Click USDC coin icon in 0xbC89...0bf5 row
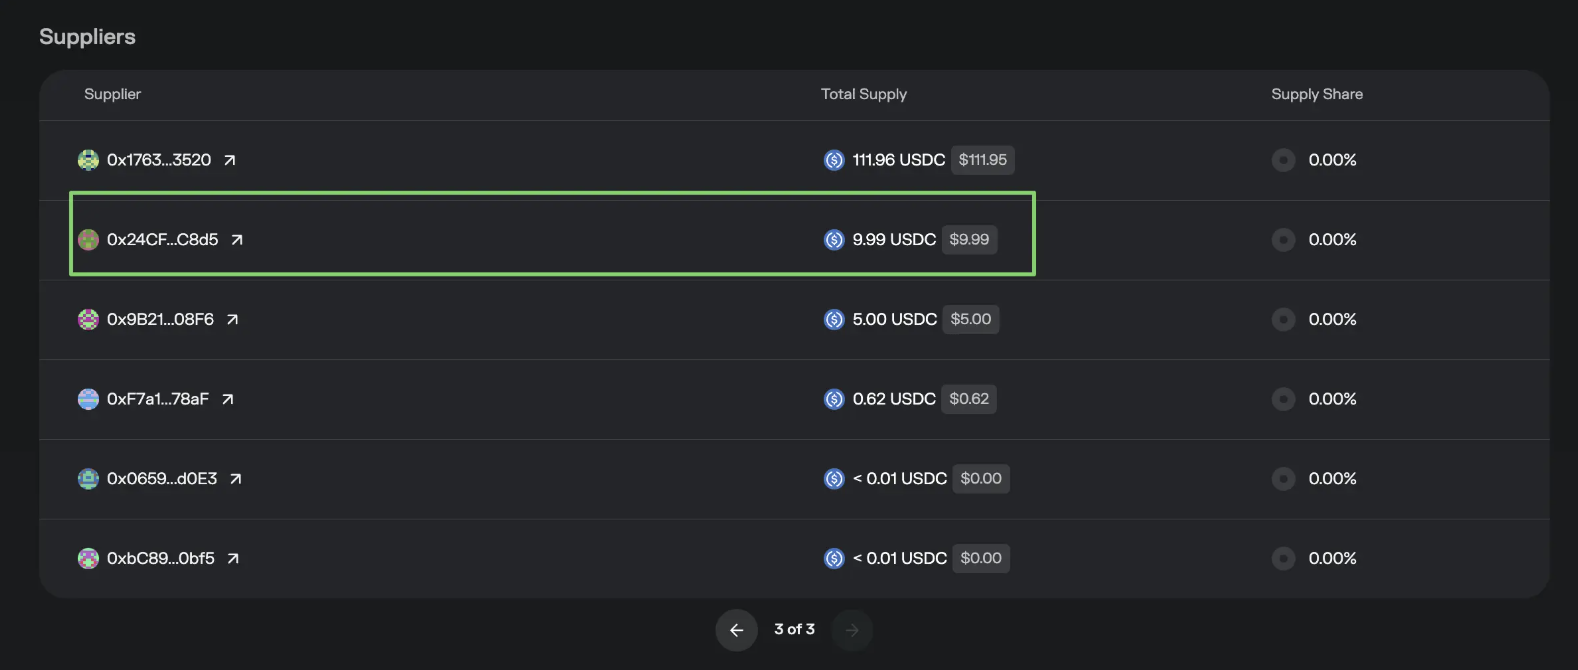 (x=834, y=559)
